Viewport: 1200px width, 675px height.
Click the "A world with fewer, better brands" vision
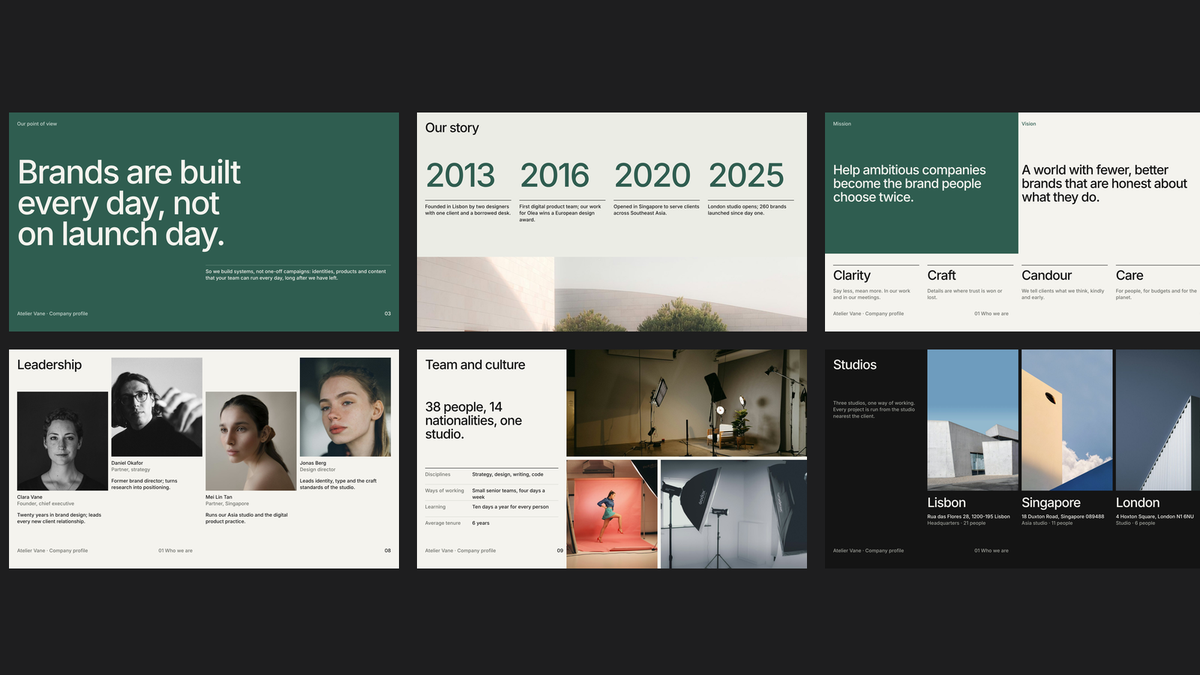tap(1105, 184)
